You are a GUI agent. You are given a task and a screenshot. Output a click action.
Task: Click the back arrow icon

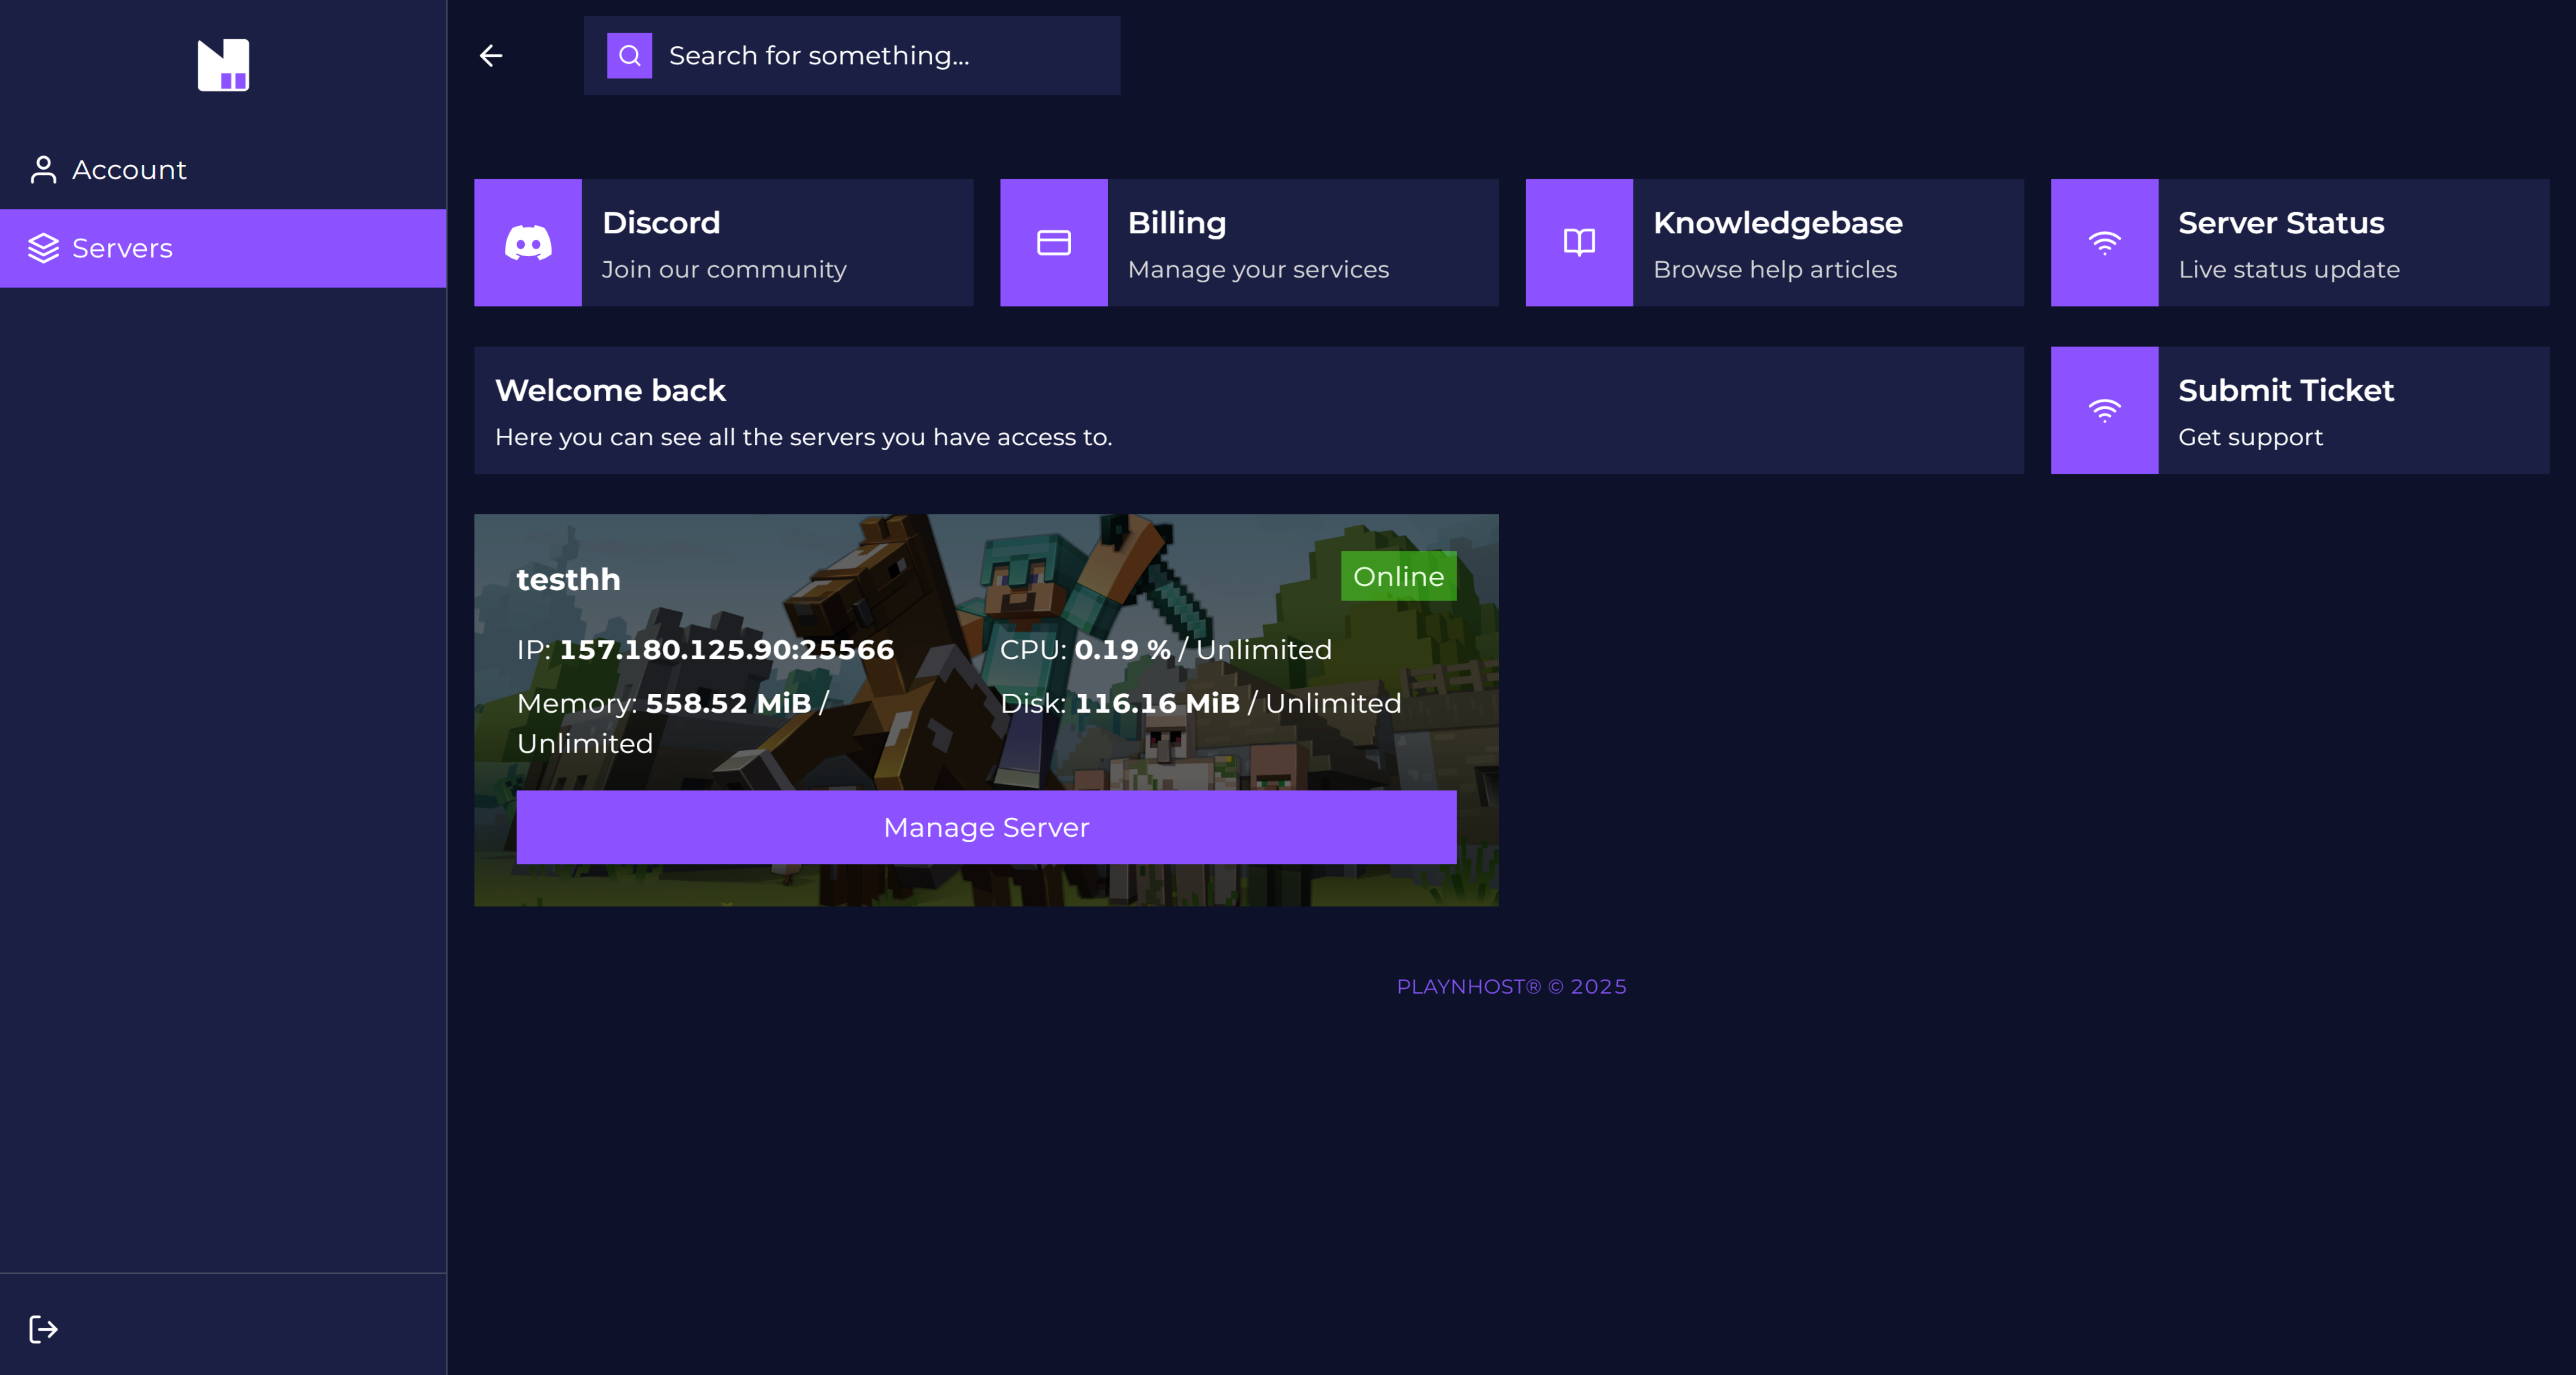[x=491, y=56]
